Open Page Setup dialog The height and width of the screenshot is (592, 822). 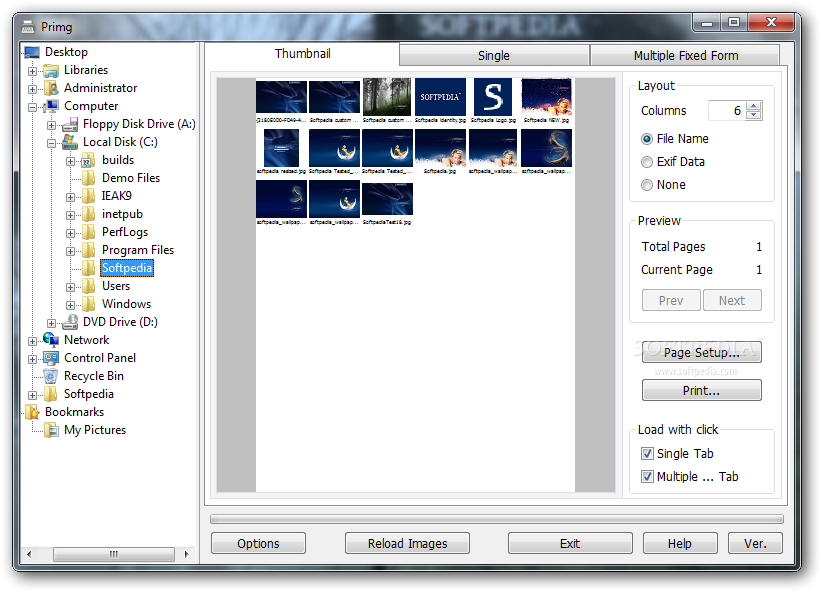[x=701, y=352]
